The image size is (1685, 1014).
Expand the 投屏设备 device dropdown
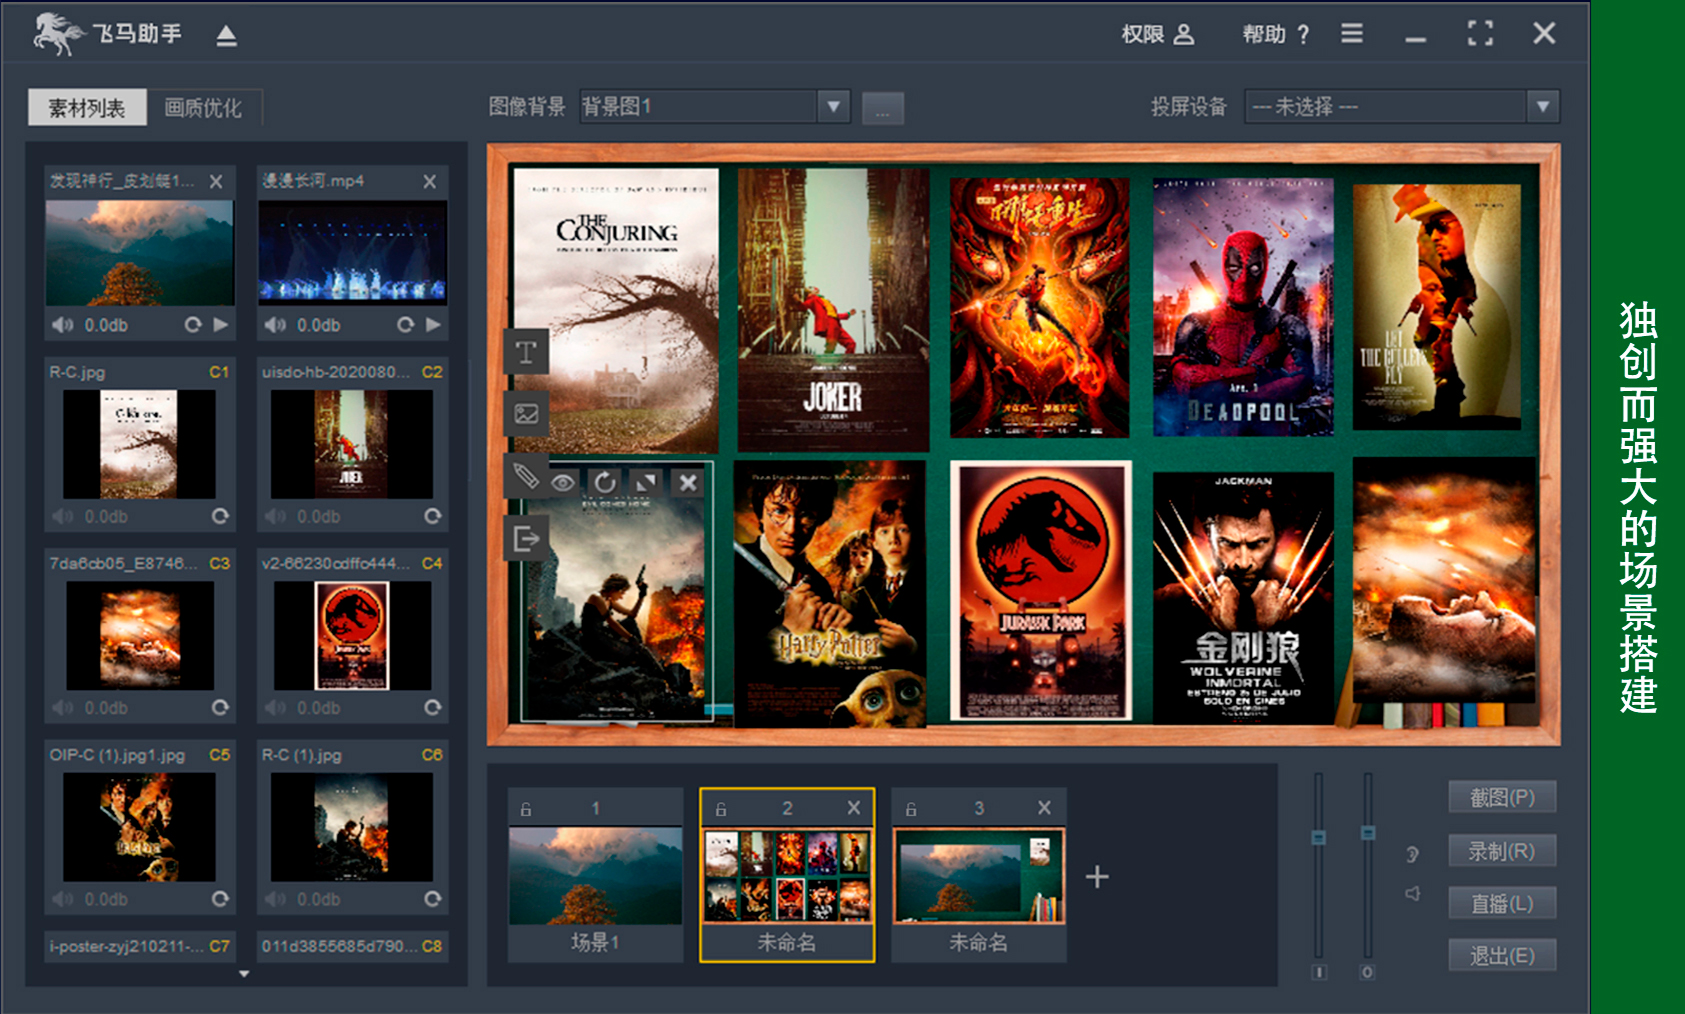(1542, 106)
